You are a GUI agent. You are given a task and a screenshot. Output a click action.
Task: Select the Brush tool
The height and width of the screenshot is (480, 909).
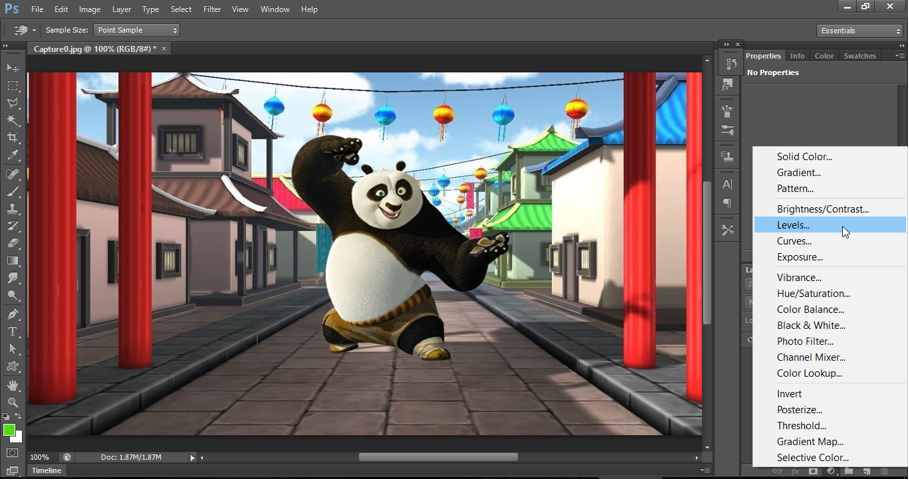(12, 191)
